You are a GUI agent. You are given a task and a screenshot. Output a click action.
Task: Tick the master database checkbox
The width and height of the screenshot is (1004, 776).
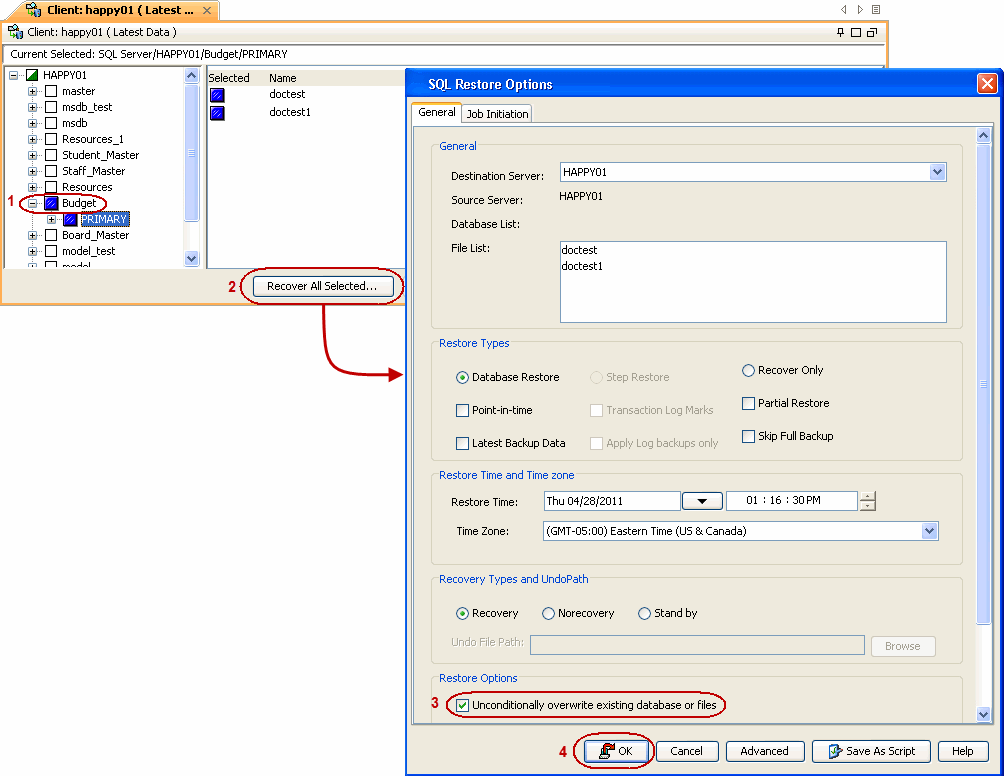51,91
